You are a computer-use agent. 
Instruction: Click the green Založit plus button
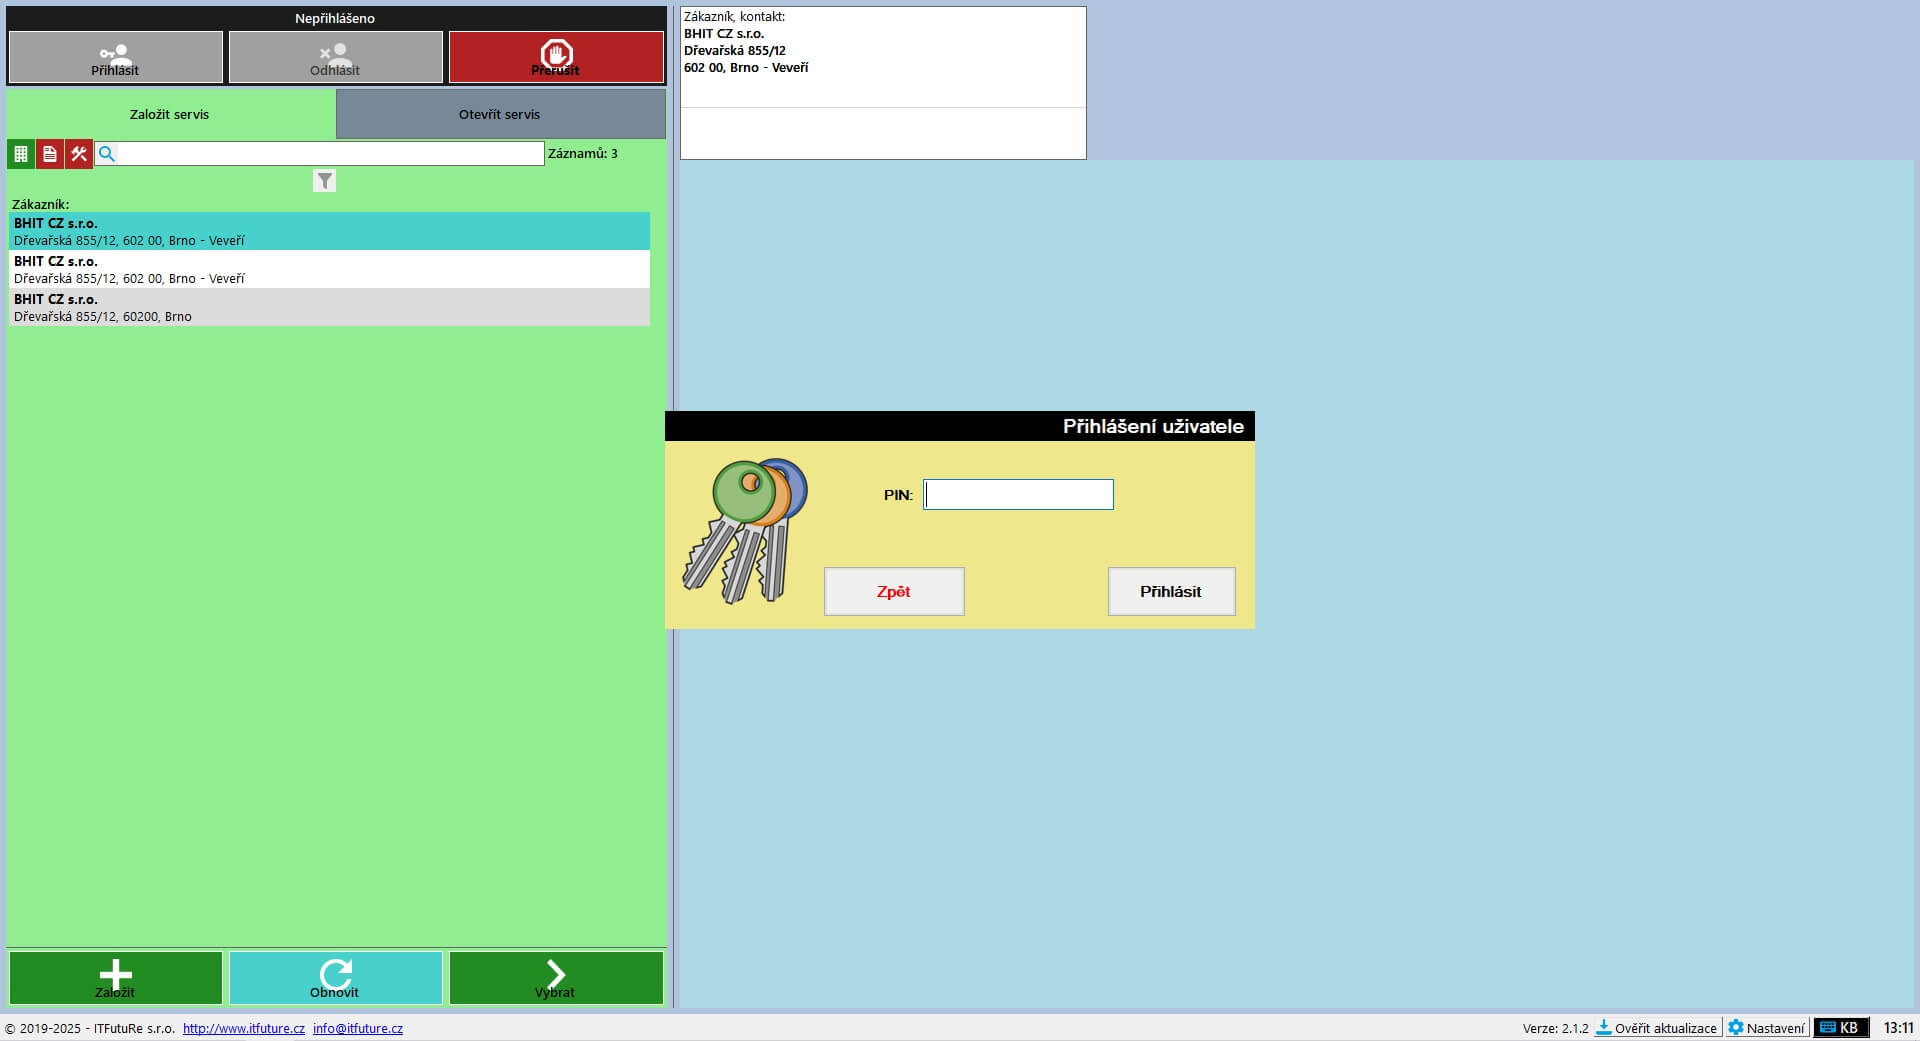pyautogui.click(x=116, y=978)
